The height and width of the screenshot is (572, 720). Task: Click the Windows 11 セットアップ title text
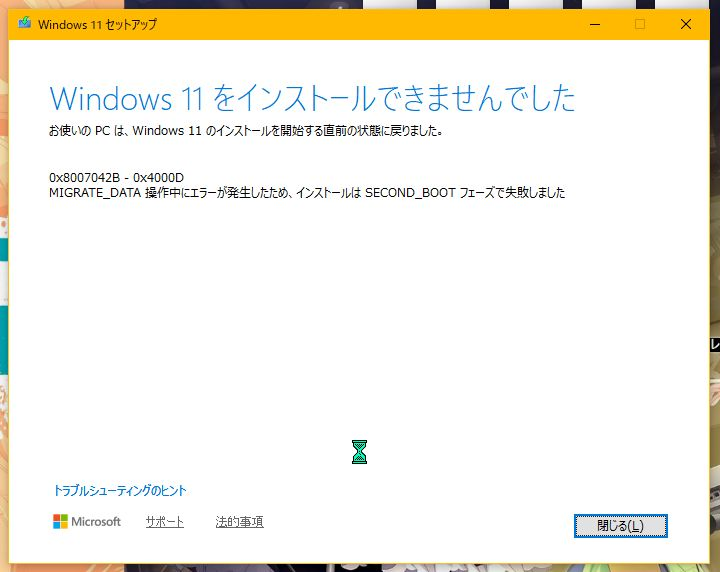pos(97,24)
